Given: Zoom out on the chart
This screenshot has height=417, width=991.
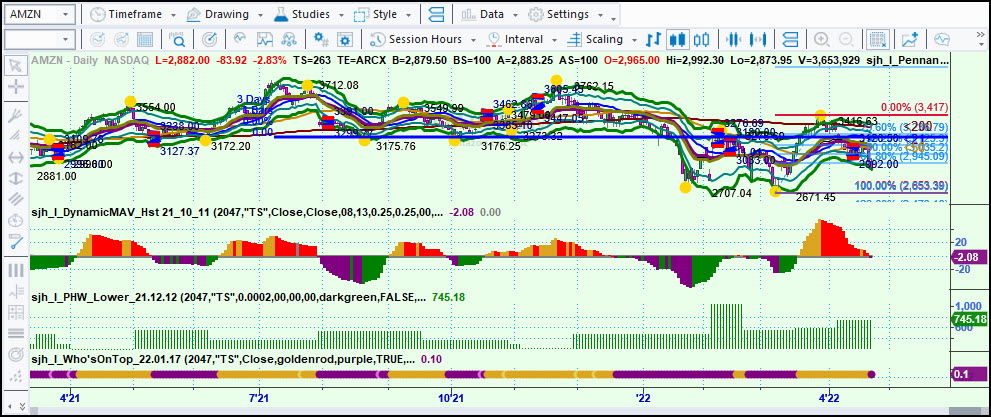Looking at the screenshot, I should pyautogui.click(x=846, y=39).
